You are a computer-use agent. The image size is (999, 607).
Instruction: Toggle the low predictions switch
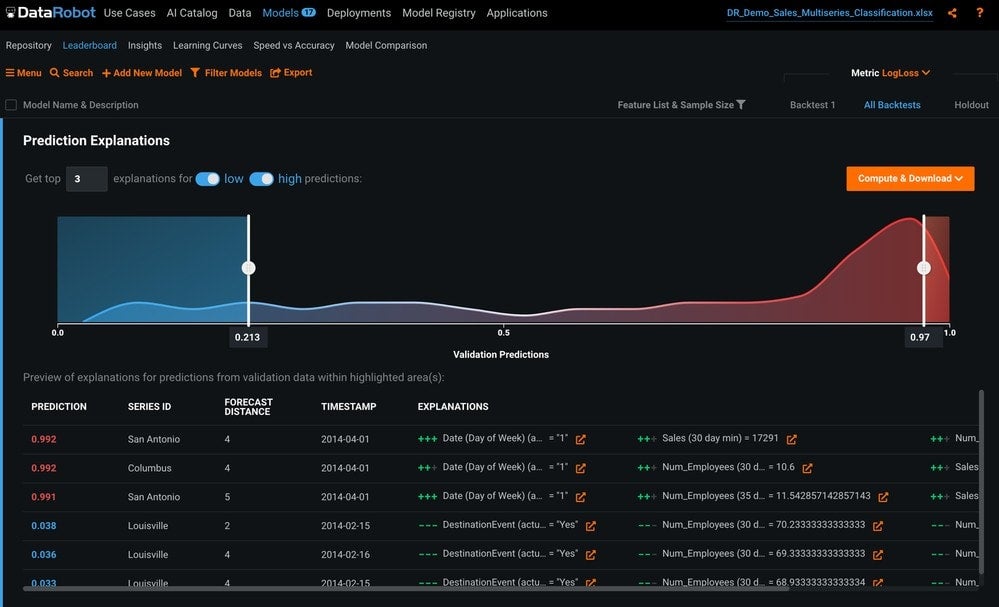[208, 179]
